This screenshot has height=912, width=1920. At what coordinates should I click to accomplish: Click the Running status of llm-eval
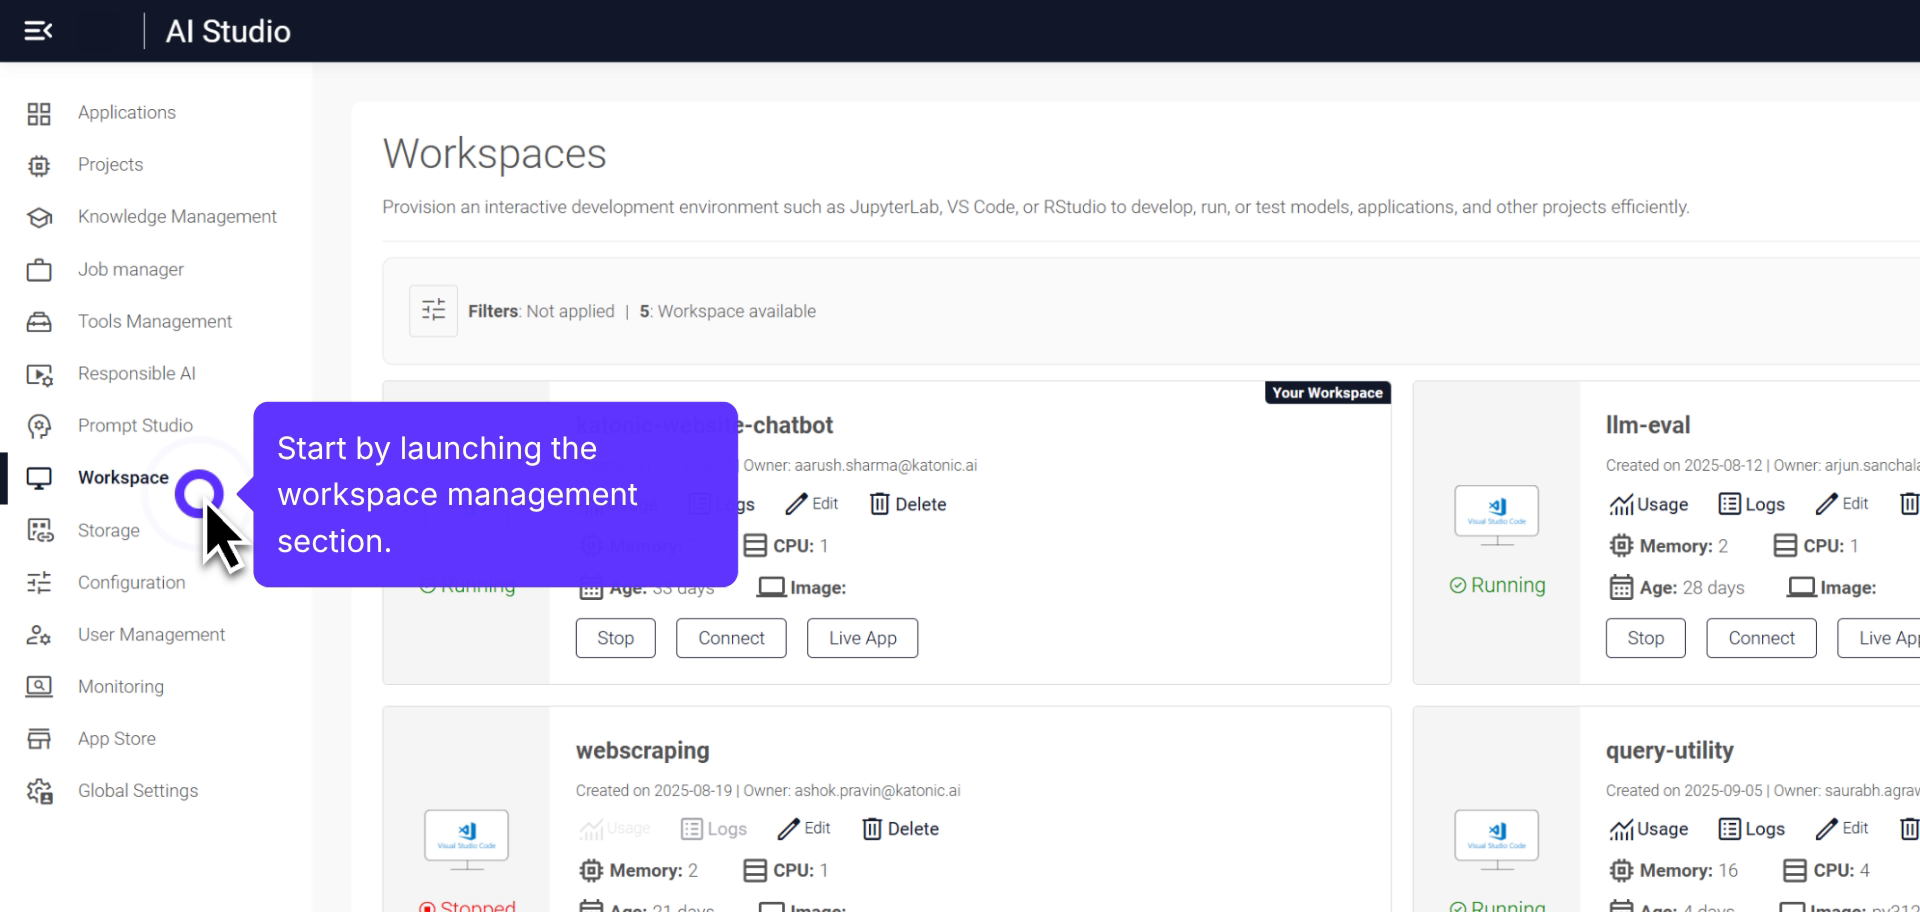(1497, 585)
